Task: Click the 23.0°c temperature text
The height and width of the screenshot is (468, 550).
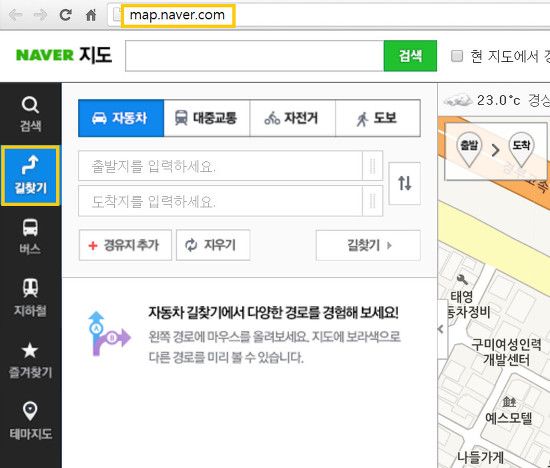Action: [498, 100]
